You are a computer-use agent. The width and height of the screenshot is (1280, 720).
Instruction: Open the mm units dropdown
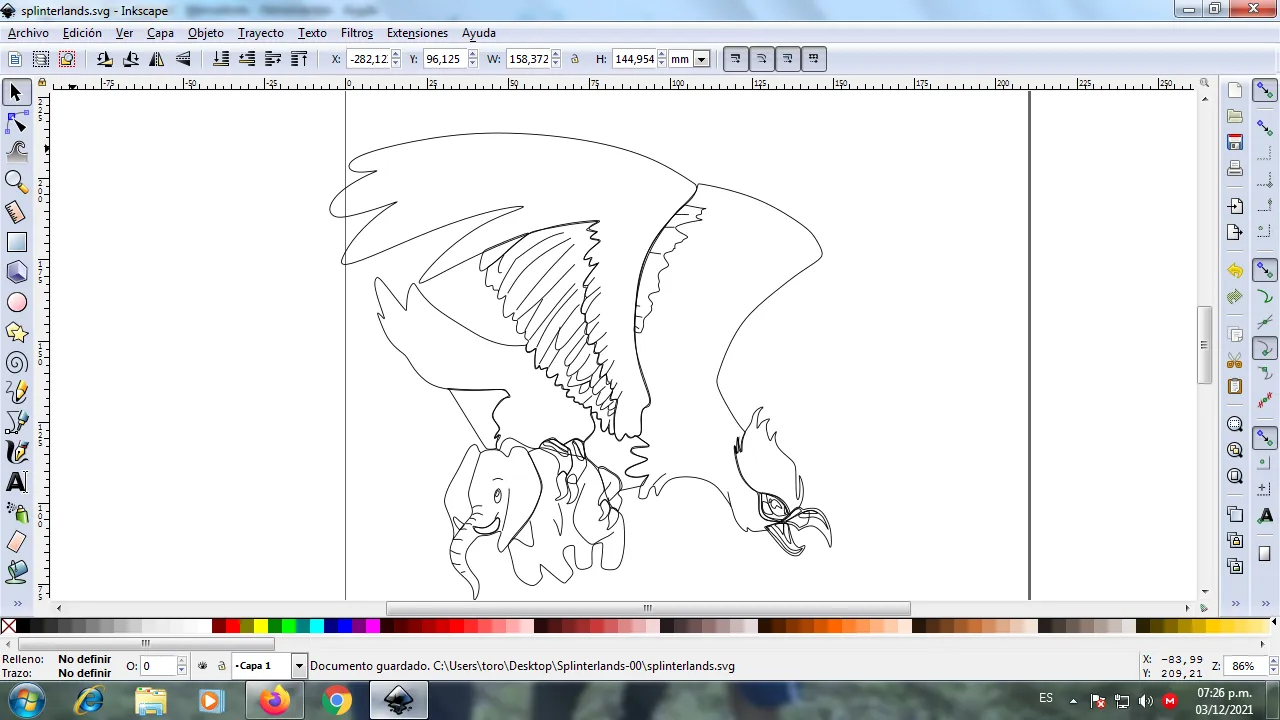click(701, 59)
